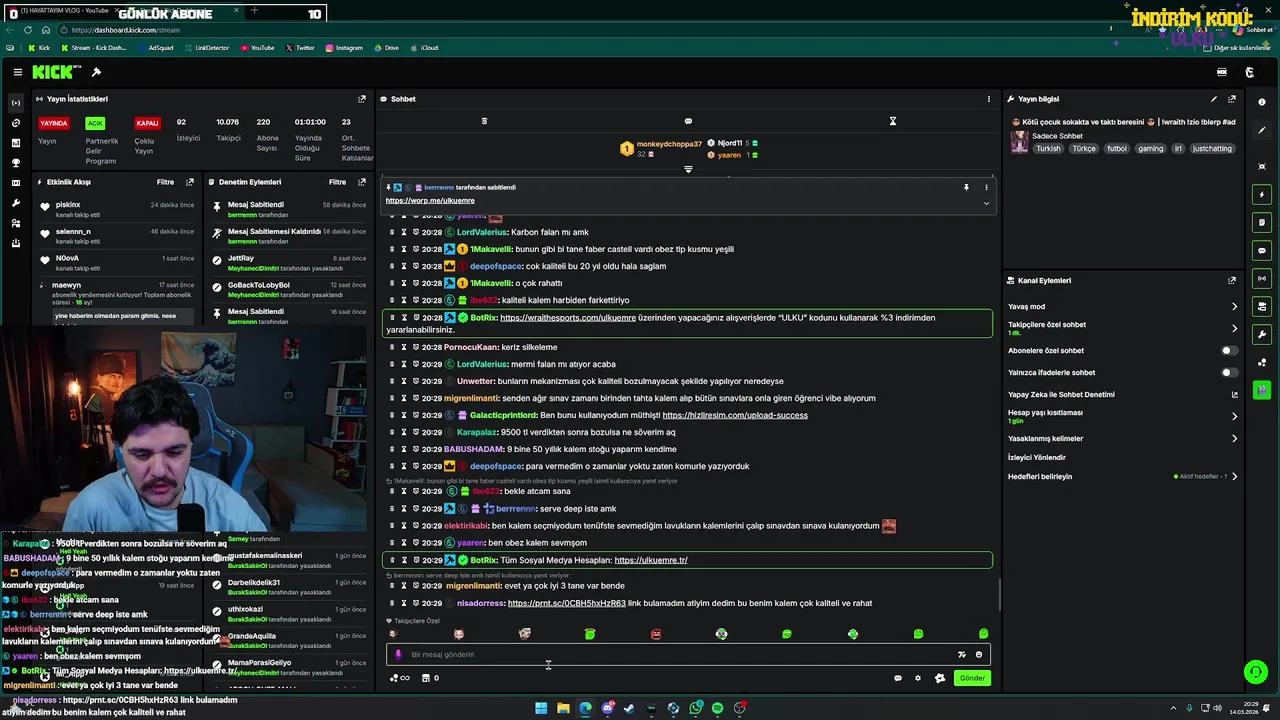This screenshot has height=720, width=1280.
Task: Open the wrench settings icon in left sidebar
Action: 15,203
